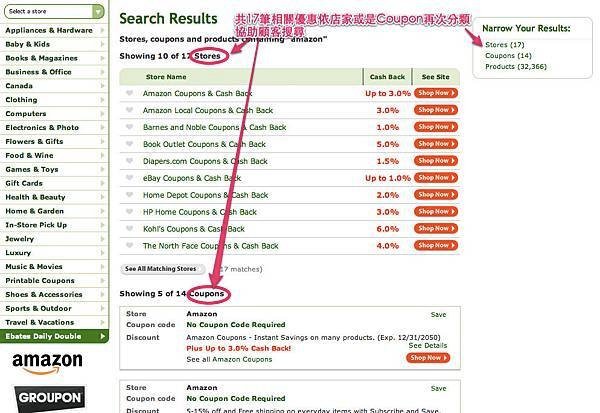Open Gift Cards category
The width and height of the screenshot is (600, 413).
click(54, 183)
